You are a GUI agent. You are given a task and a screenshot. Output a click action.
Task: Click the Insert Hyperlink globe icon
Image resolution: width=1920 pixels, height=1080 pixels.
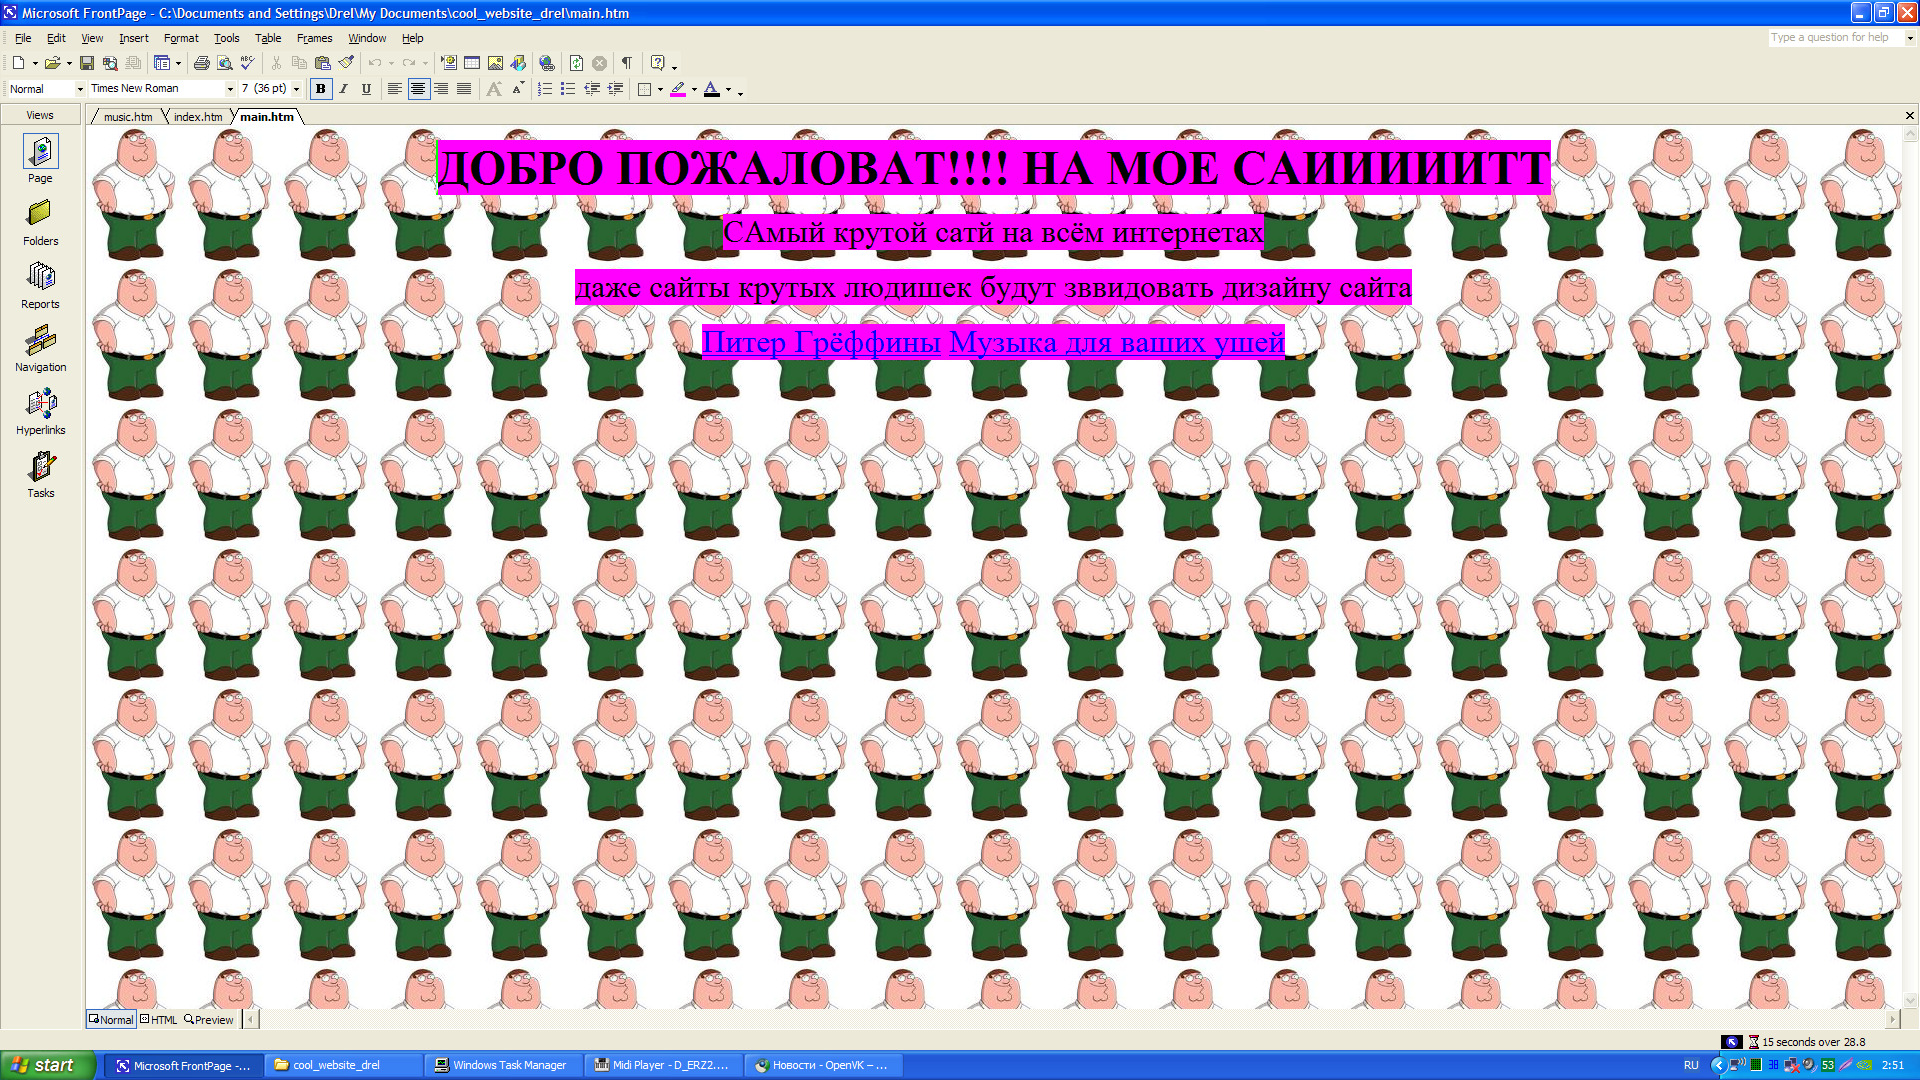tap(547, 63)
